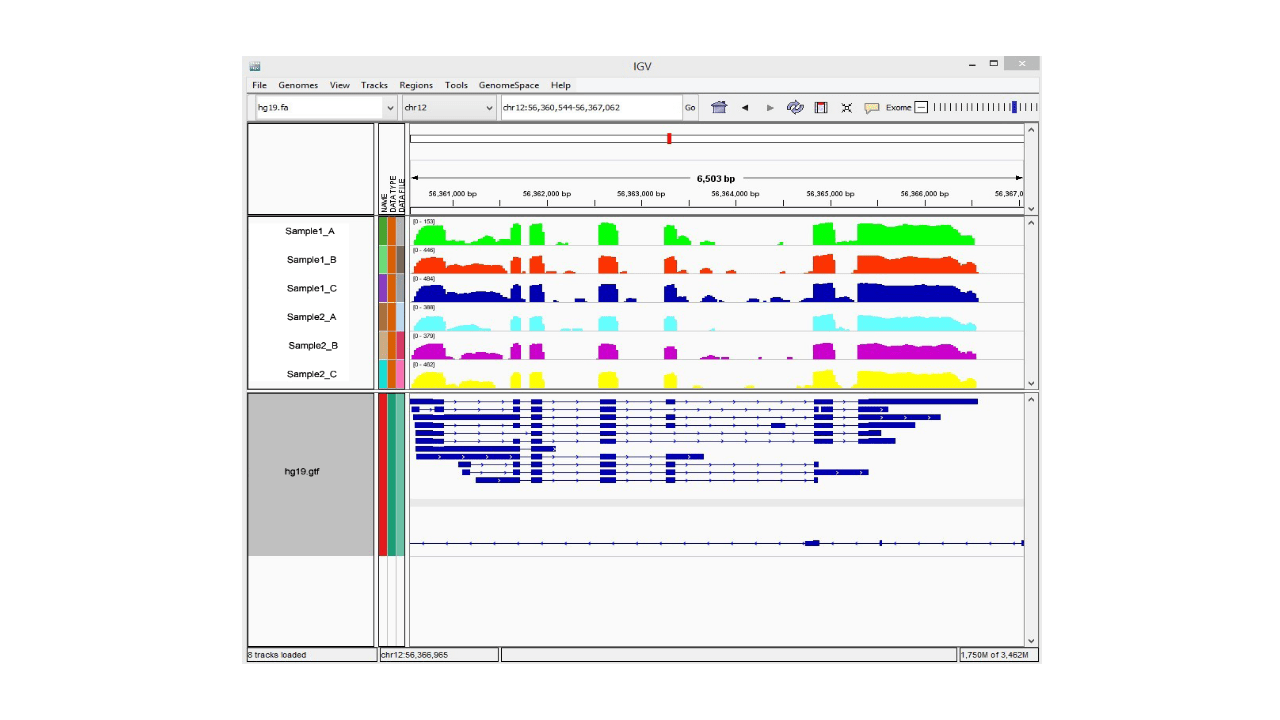Screen dimensions: 1280x720
Task: Click the [0 - 153] data range label
Action: (x=424, y=221)
